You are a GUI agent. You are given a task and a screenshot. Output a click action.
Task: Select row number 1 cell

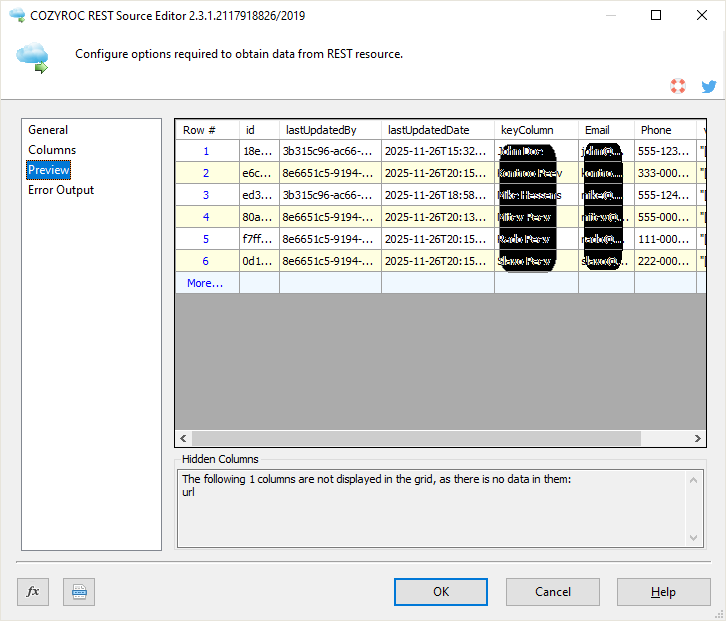point(207,151)
